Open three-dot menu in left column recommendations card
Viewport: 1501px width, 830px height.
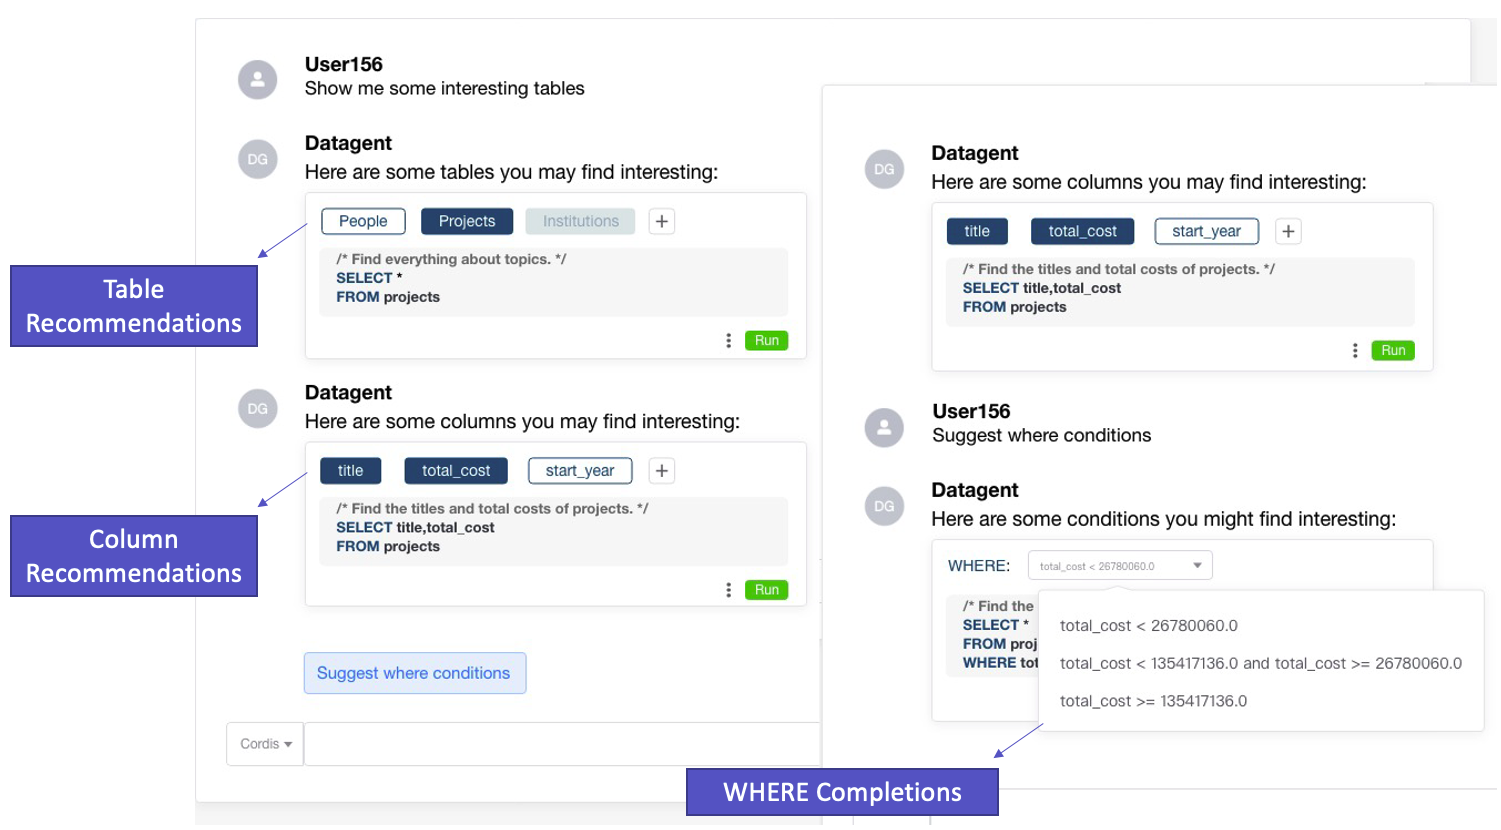(x=728, y=590)
